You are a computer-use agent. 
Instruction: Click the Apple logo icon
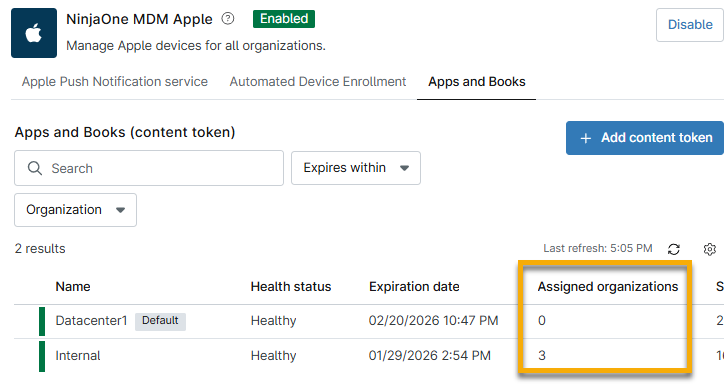(x=34, y=33)
